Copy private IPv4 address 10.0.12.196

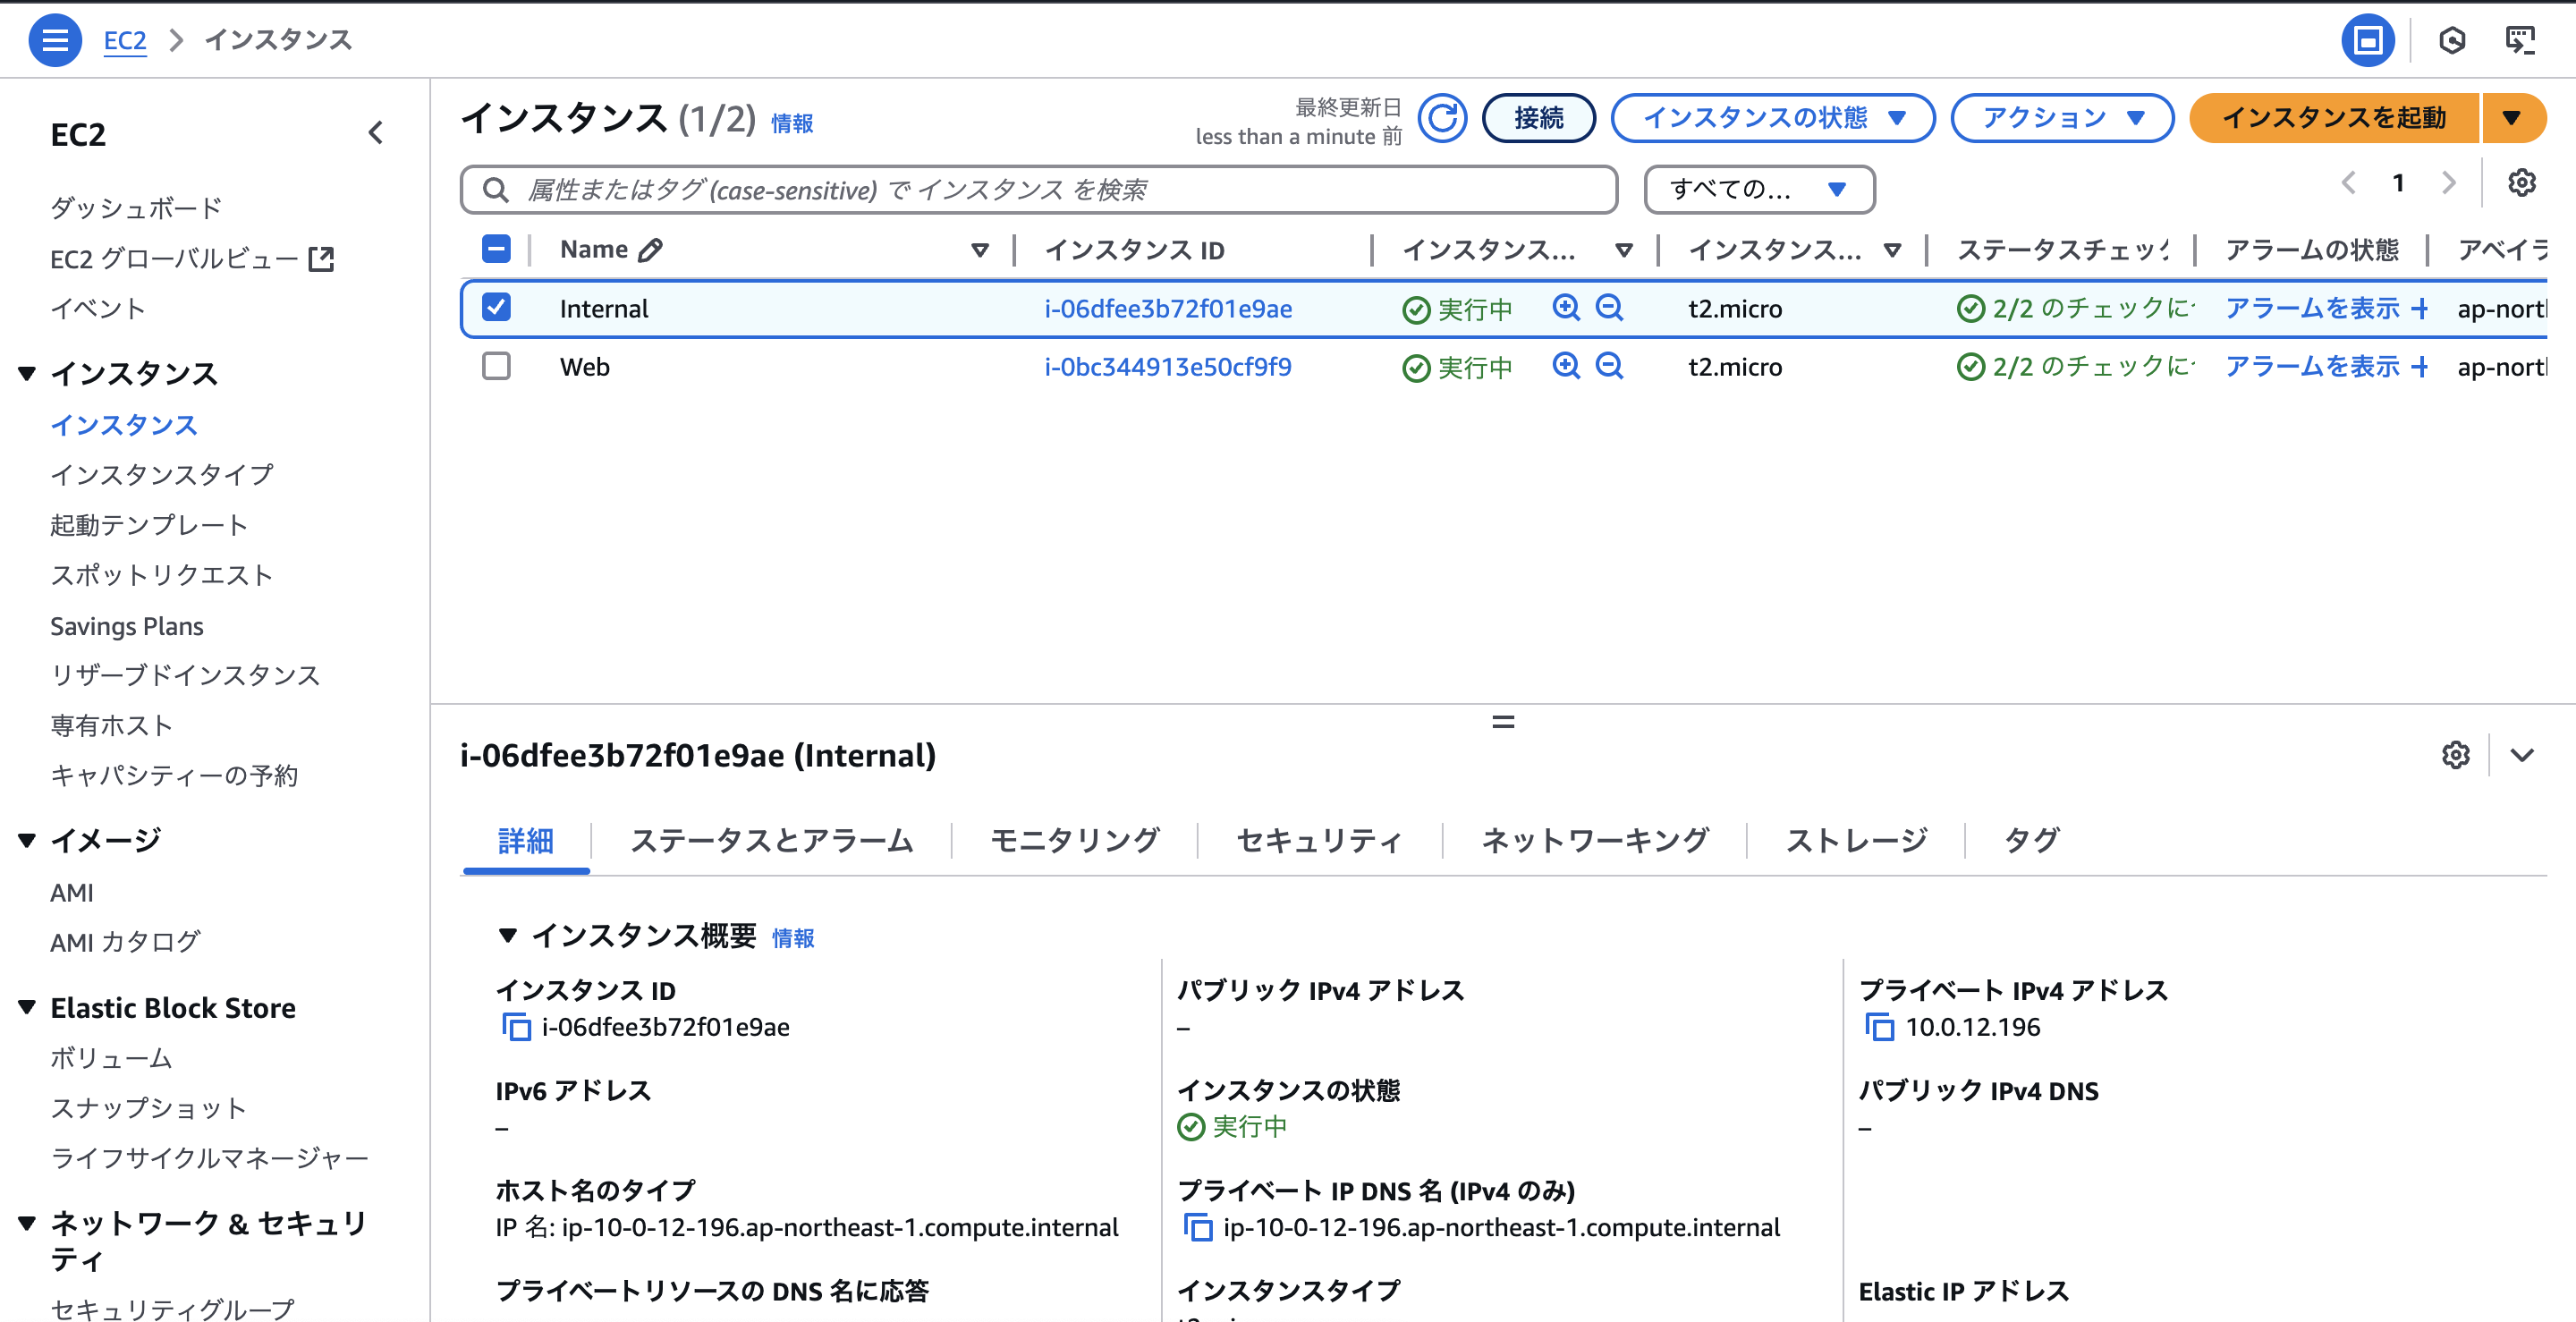[1881, 1026]
